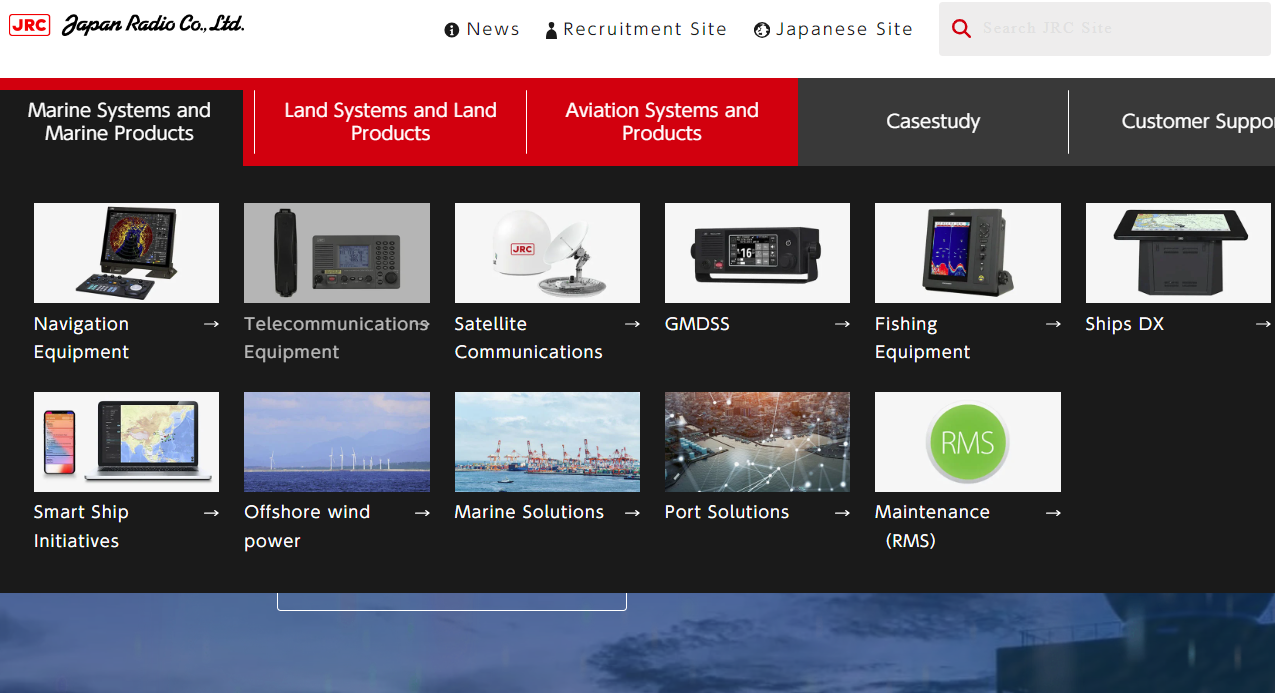Open Satellite Communications antenna thumbnail
Viewport: 1275px width, 693px height.
[x=547, y=253]
